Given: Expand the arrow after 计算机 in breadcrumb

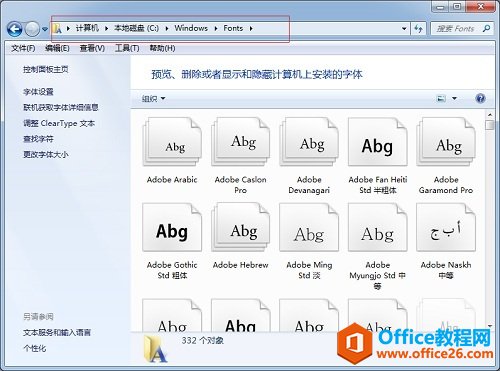Looking at the screenshot, I should coord(106,29).
